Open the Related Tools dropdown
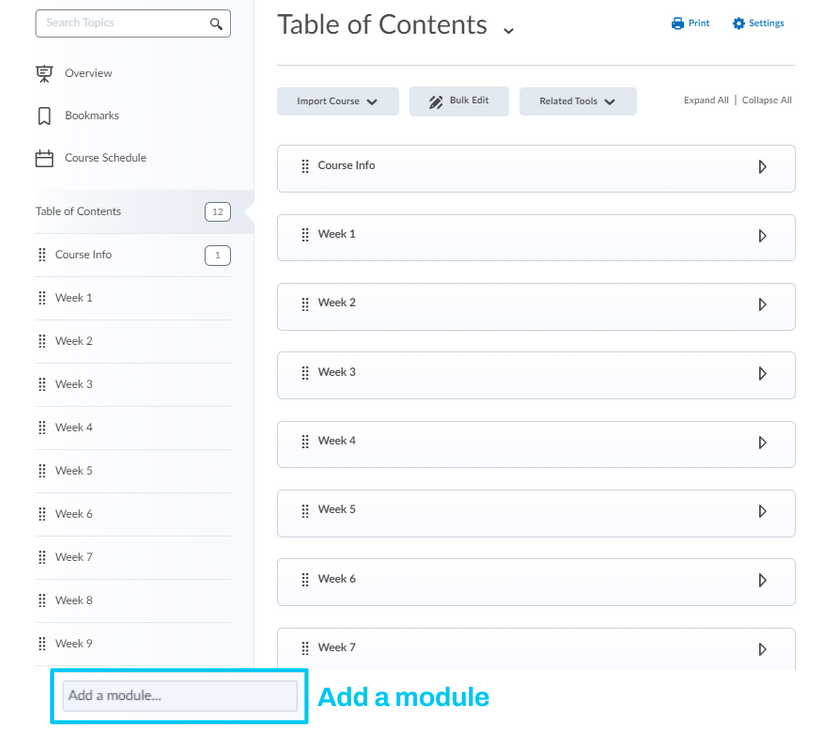 pyautogui.click(x=577, y=102)
